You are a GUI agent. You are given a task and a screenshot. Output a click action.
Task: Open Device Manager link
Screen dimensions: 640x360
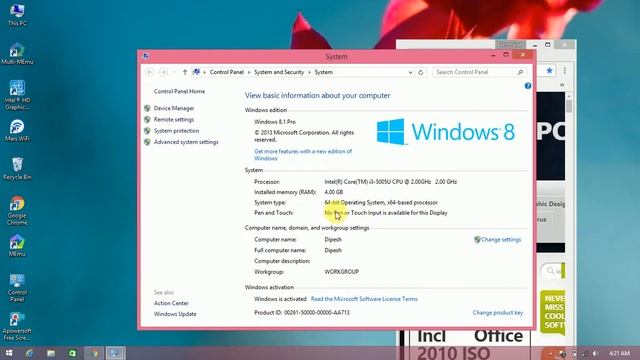174,108
